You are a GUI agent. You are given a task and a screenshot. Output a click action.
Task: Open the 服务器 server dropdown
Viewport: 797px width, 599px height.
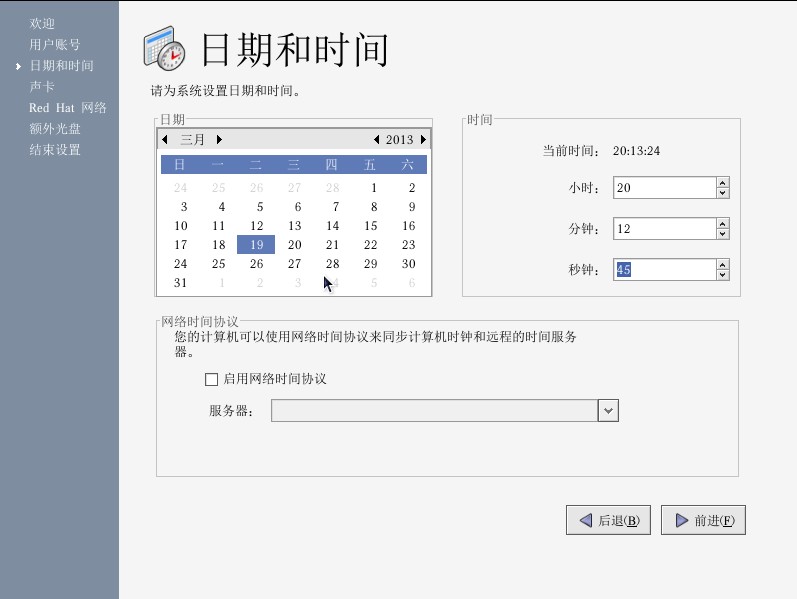tap(608, 410)
